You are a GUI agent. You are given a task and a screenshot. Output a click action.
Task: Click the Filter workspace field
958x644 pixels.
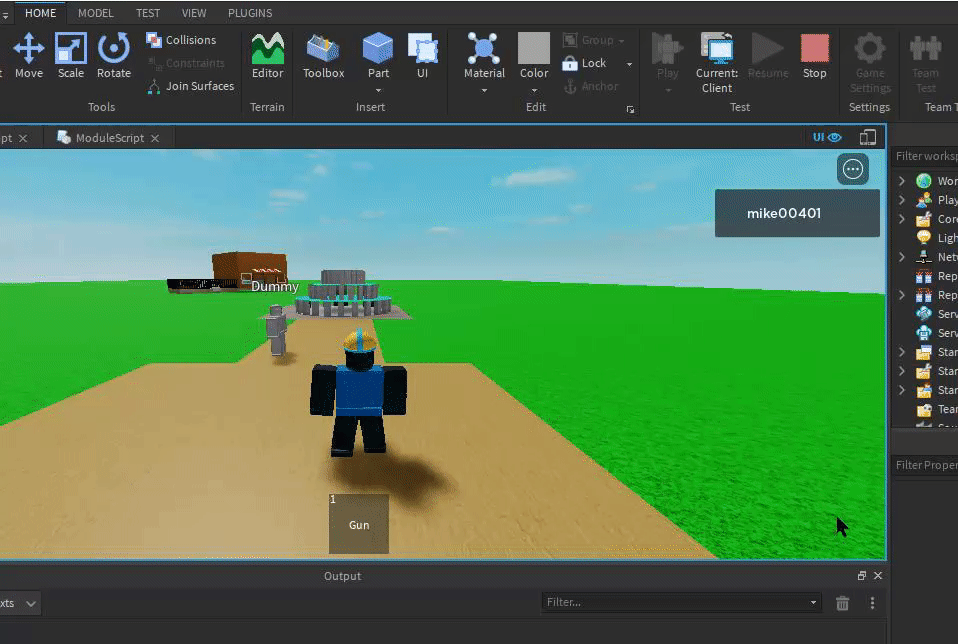click(925, 156)
